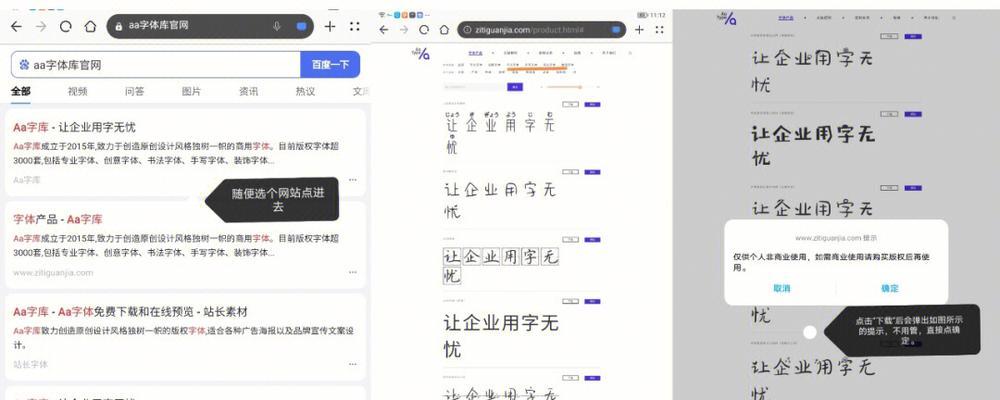The image size is (1000, 400).
Task: Click purple button above furigana font sample
Action: (592, 104)
